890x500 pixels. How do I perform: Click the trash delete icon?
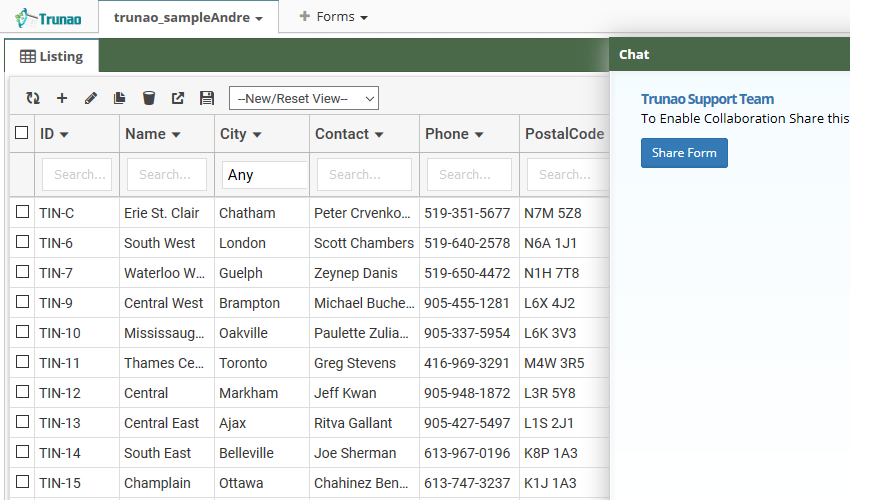pos(149,98)
